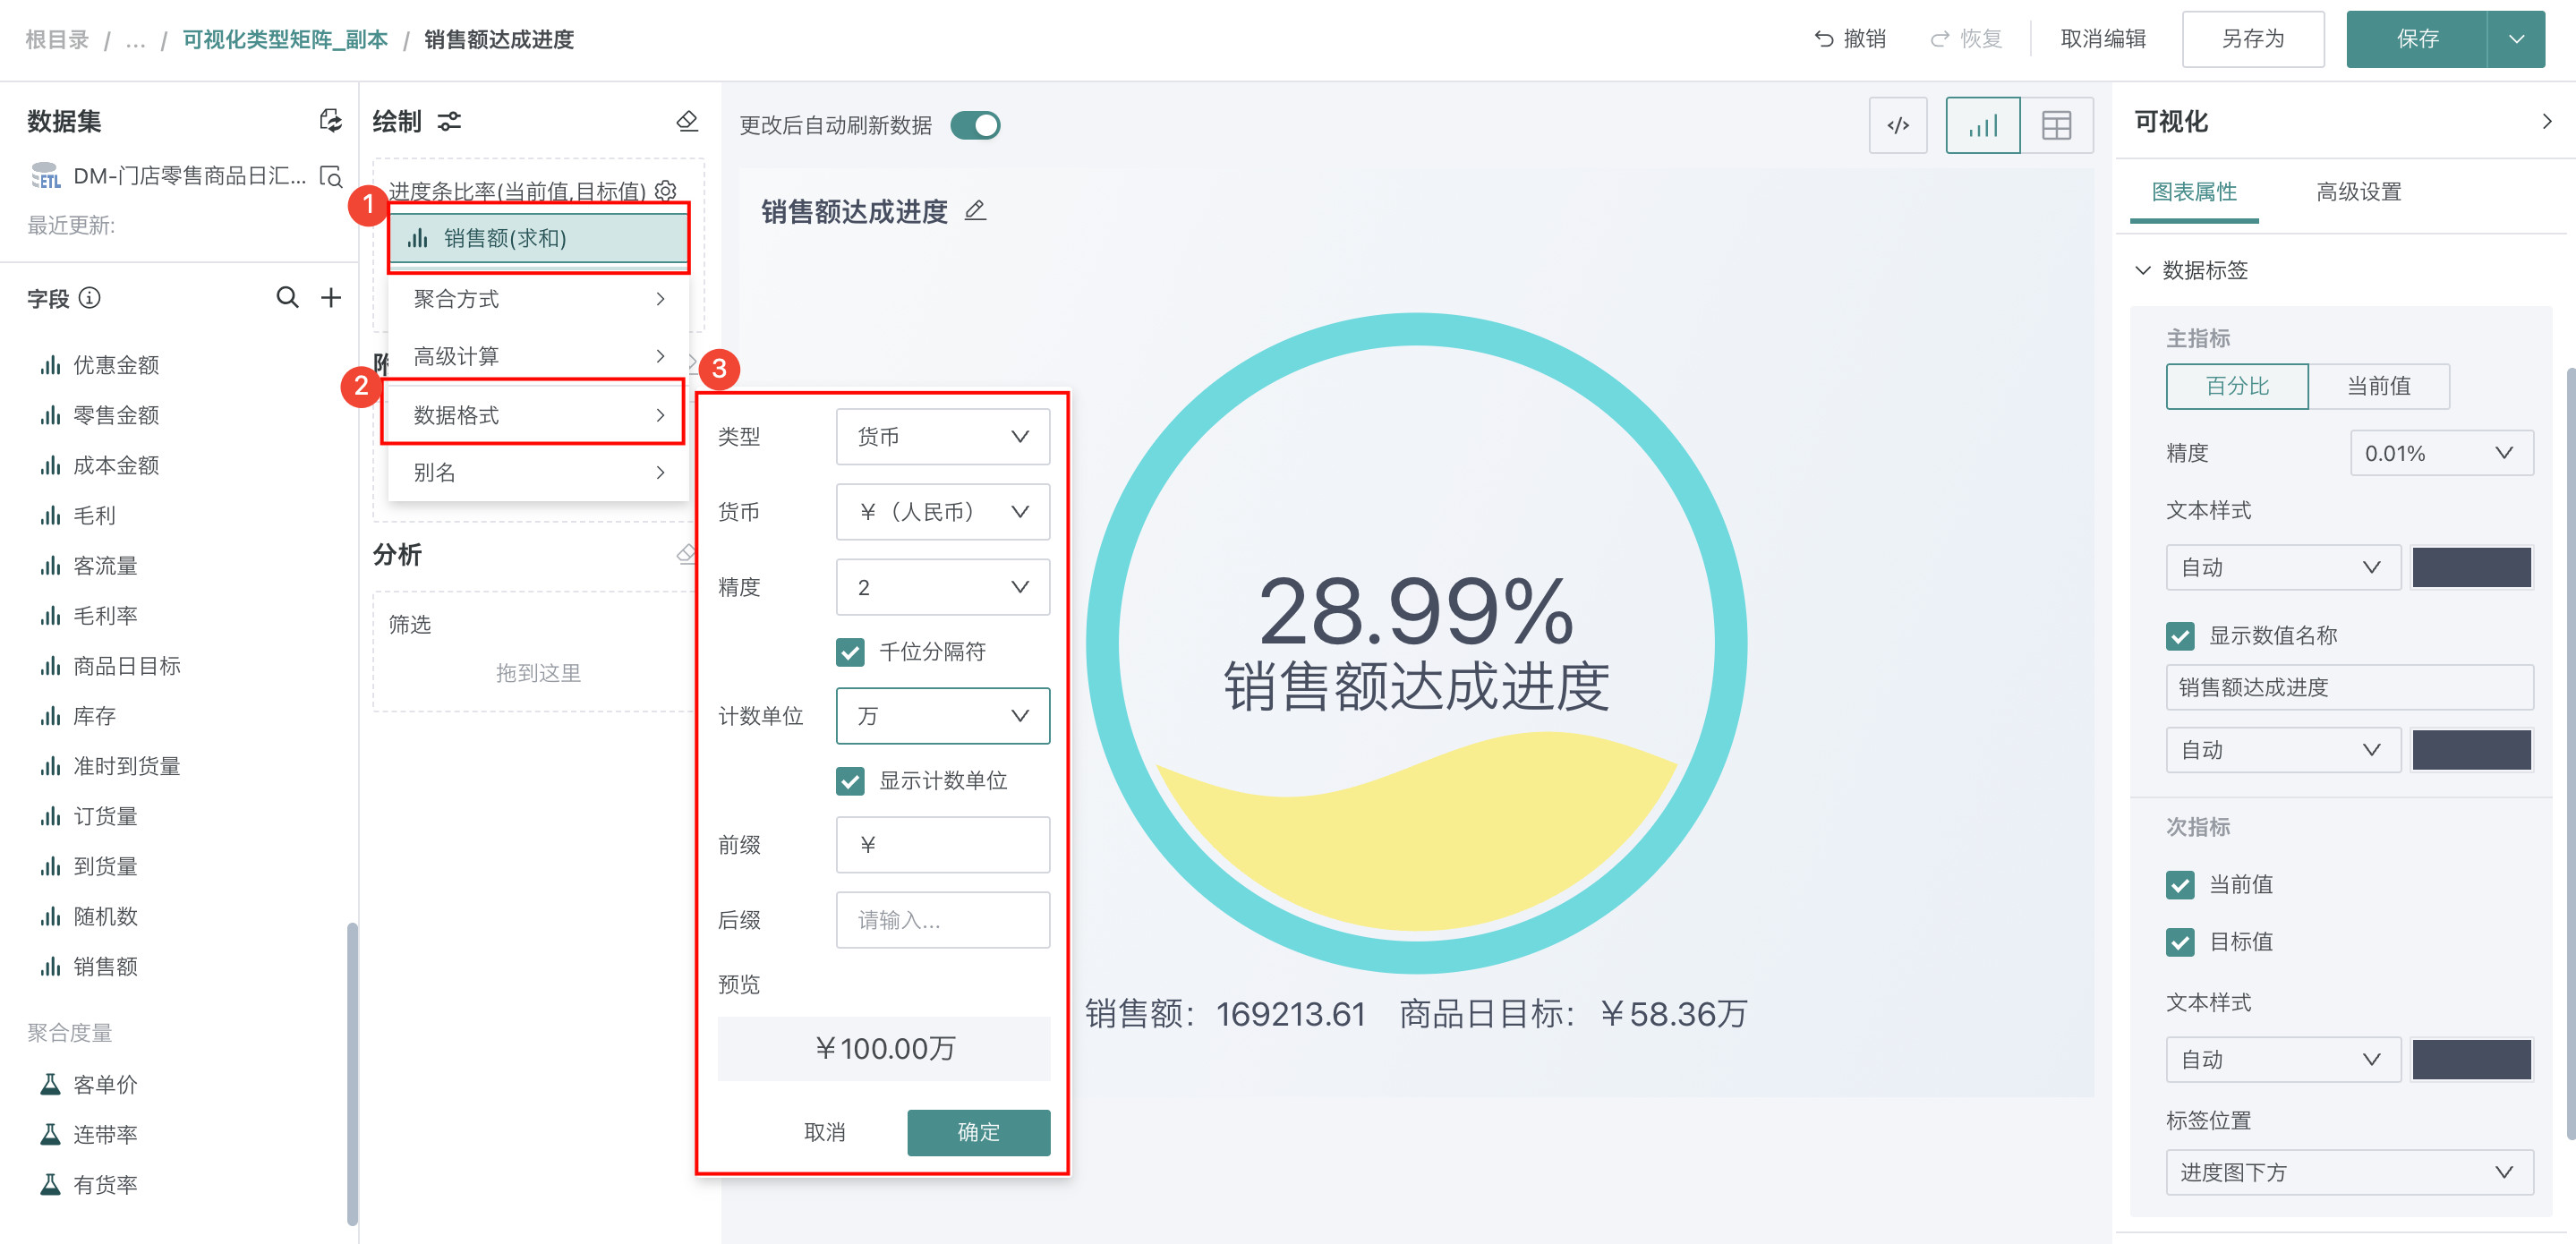The width and height of the screenshot is (2576, 1244).
Task: Toggle auto refresh data switch
Action: point(975,126)
